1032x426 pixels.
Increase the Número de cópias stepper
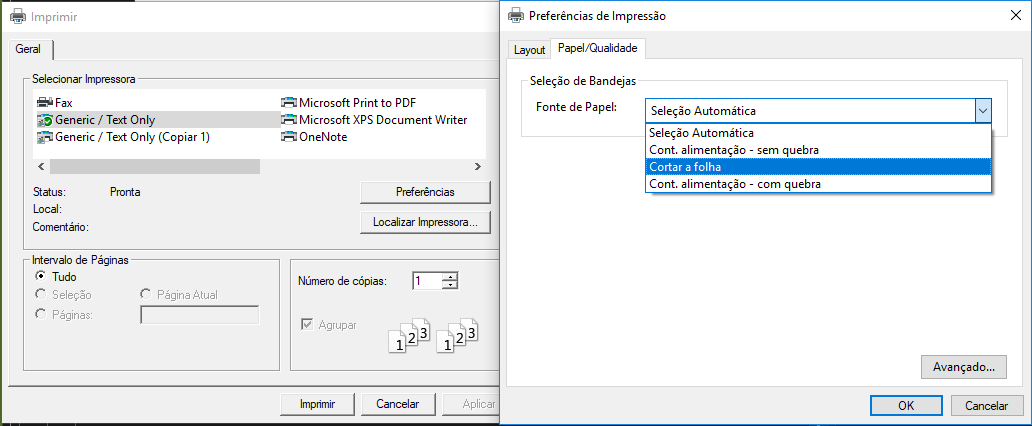tap(450, 277)
